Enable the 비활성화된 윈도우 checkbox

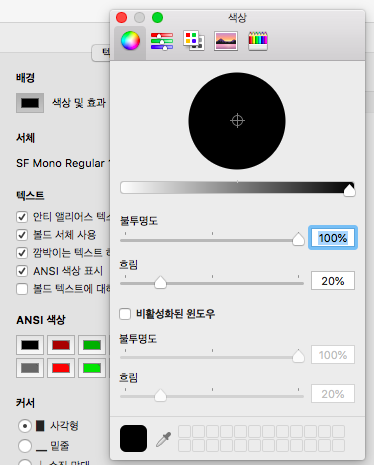coord(125,314)
